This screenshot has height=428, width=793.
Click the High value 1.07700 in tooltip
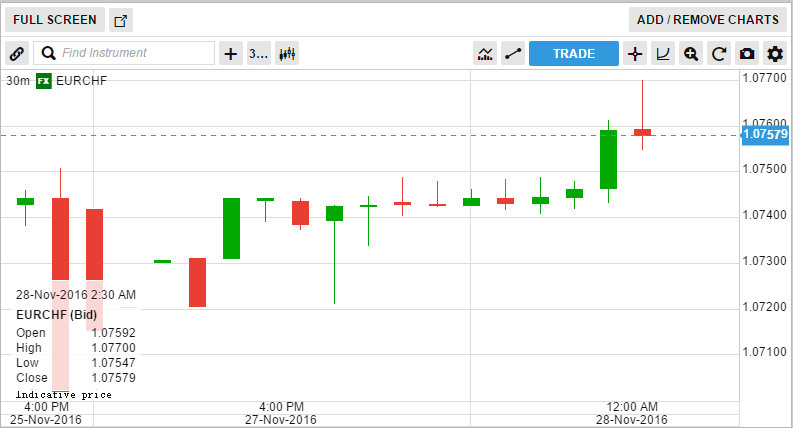(x=113, y=348)
